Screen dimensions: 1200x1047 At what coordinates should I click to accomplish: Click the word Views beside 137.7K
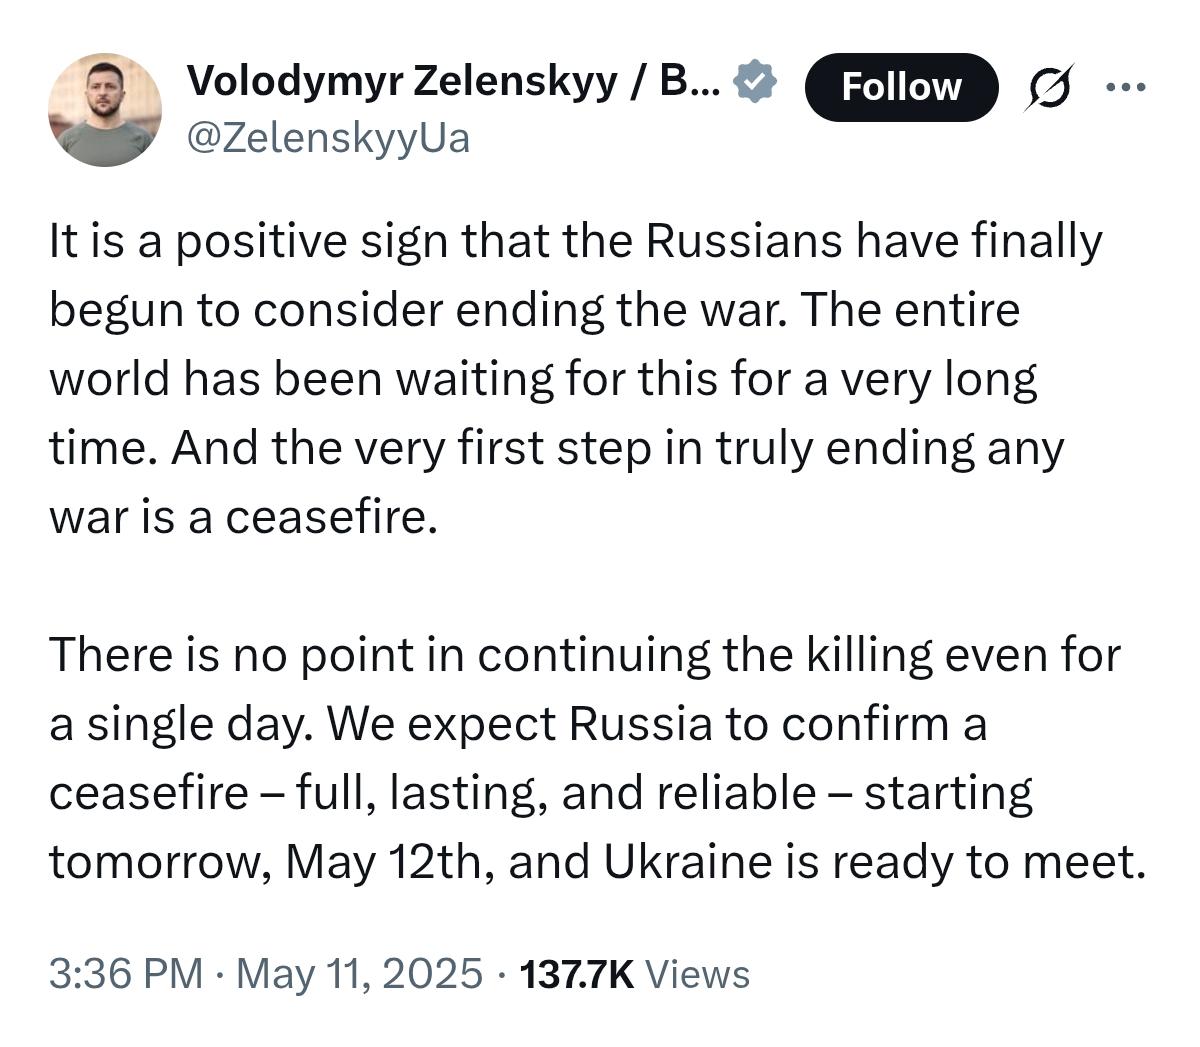[697, 973]
